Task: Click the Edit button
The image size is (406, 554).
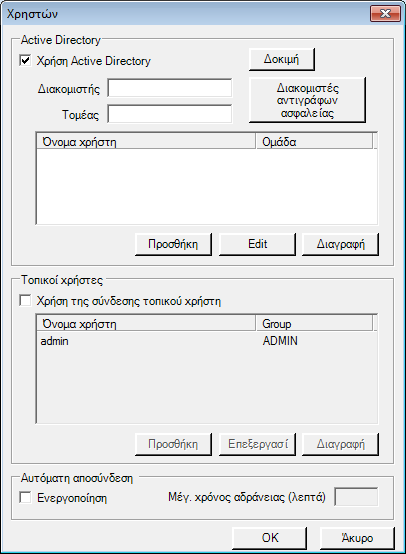Action: click(x=257, y=244)
